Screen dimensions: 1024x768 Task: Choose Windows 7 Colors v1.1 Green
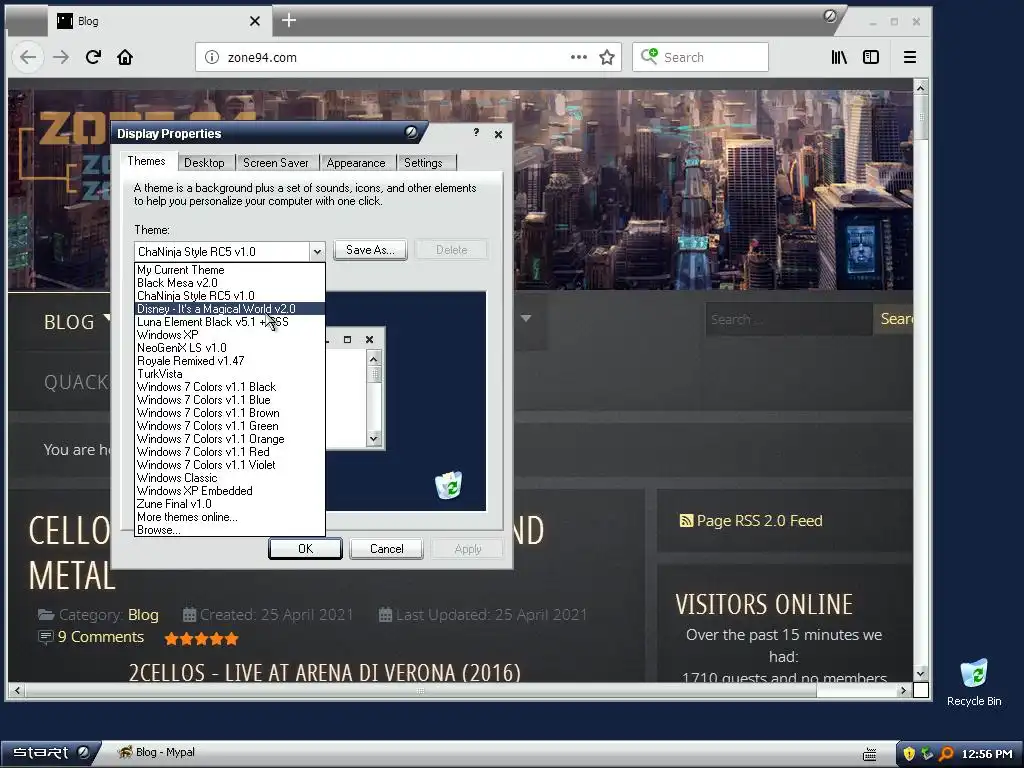coord(229,426)
